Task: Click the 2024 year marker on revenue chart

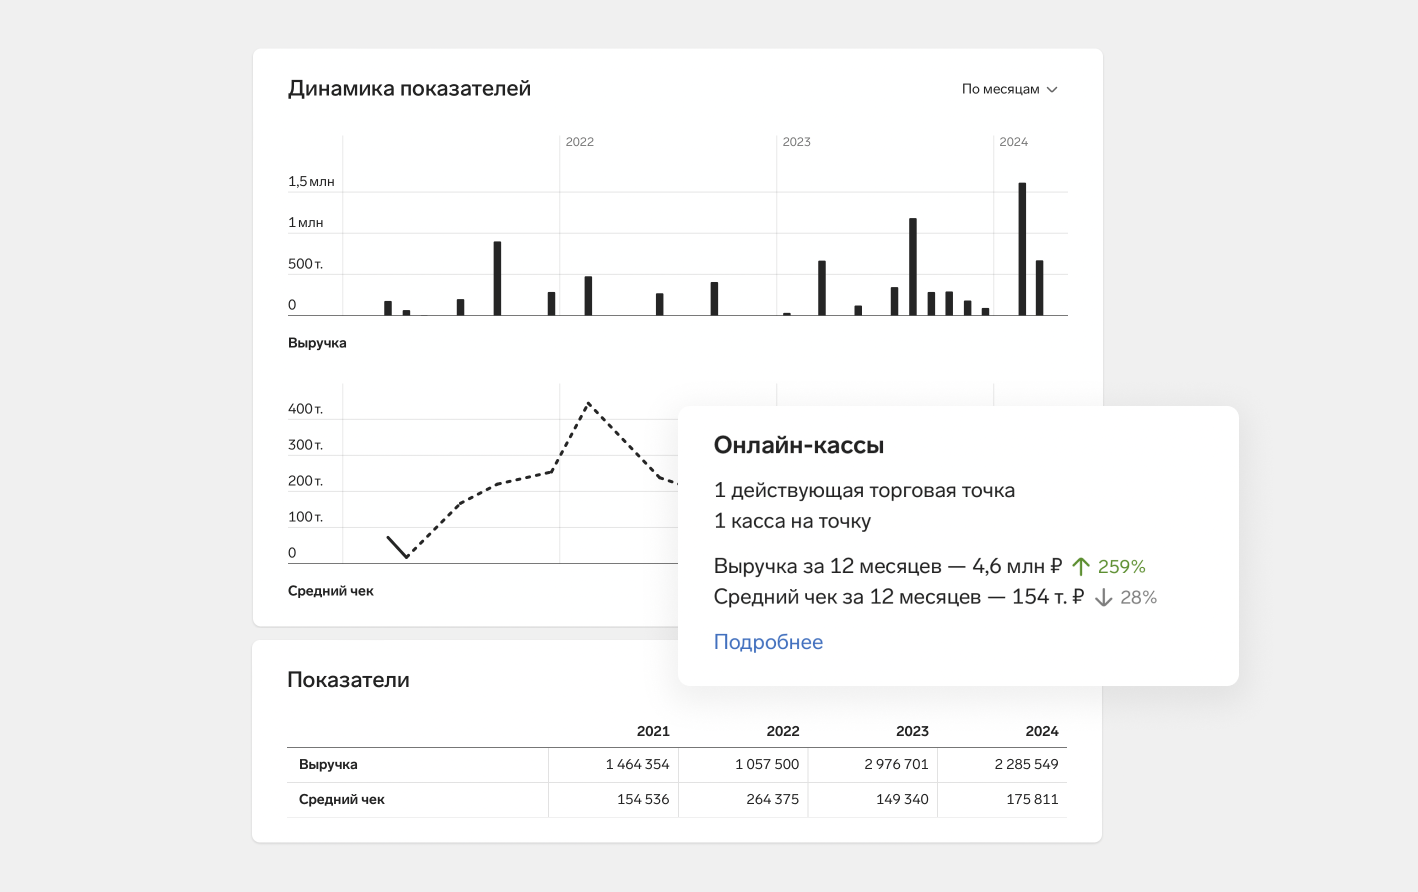Action: (x=1013, y=142)
